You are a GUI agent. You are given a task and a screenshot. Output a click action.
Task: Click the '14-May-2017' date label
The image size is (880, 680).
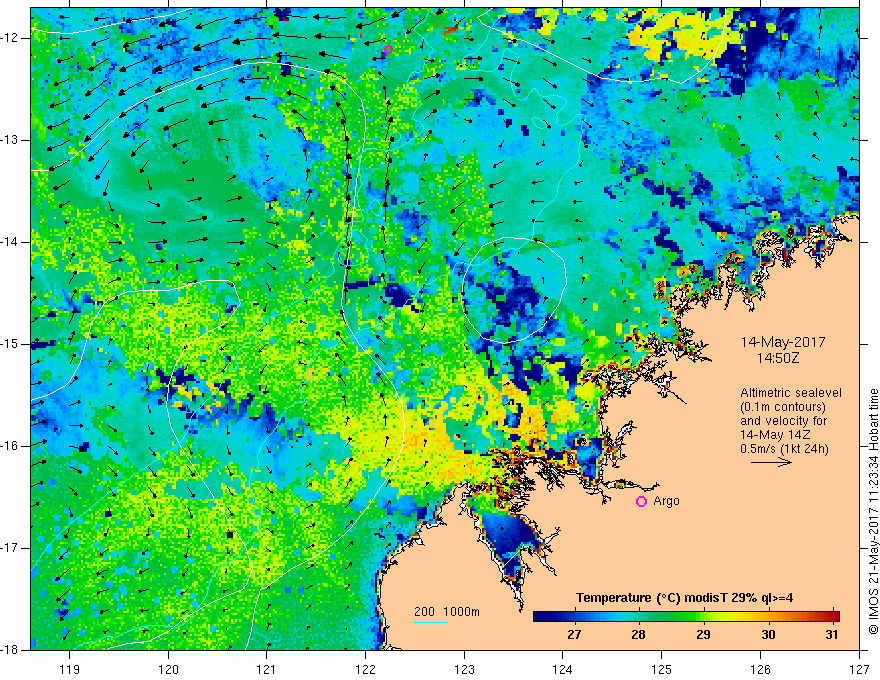(x=782, y=342)
